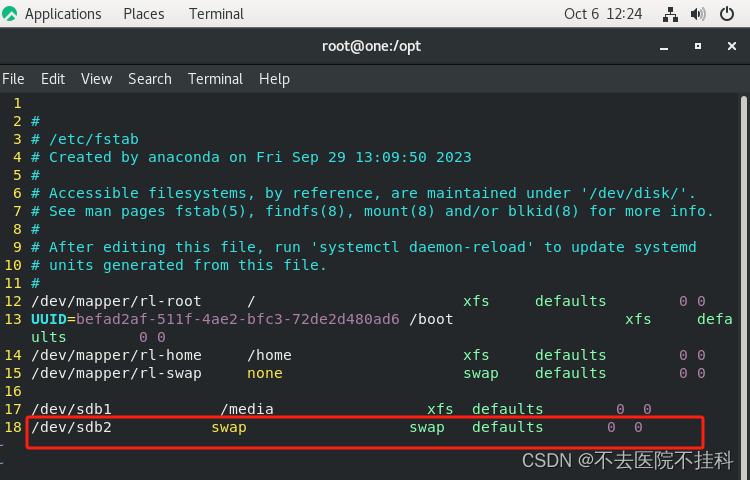Click the clock showing Oct 6 12:24
Image resolution: width=750 pixels, height=480 pixels.
(603, 14)
